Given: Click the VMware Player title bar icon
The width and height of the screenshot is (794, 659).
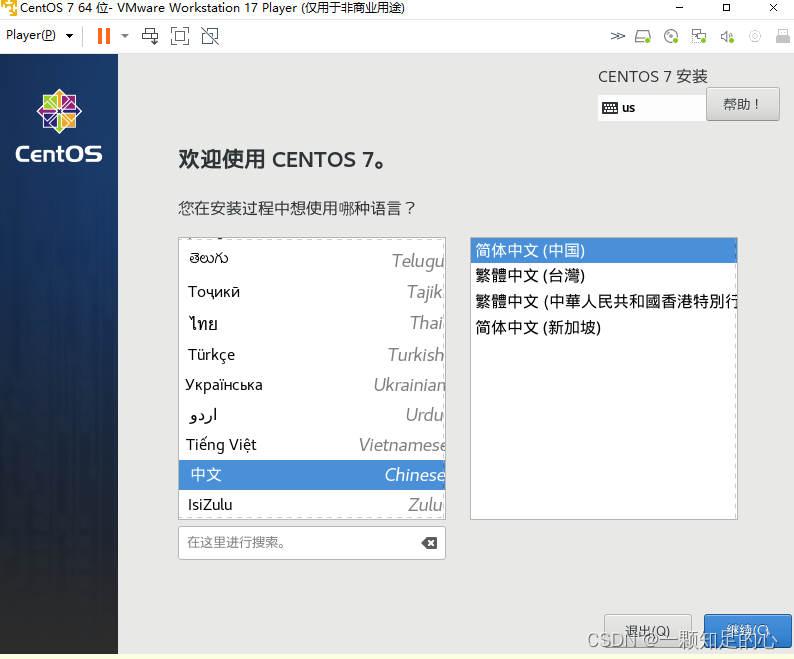Looking at the screenshot, I should pos(9,8).
